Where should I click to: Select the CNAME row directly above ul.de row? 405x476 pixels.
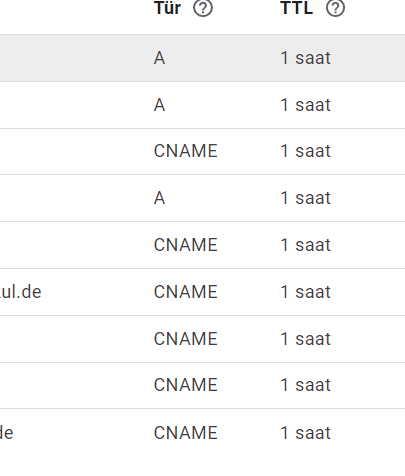pyautogui.click(x=202, y=245)
